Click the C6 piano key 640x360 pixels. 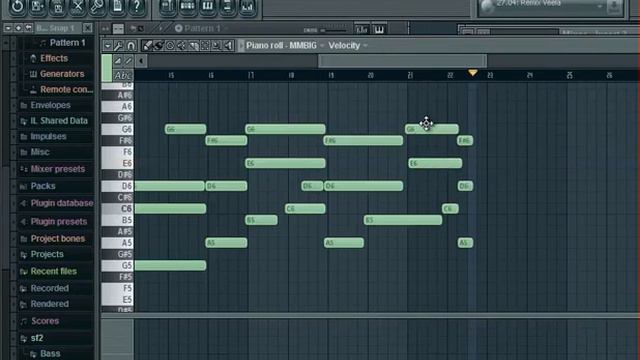(118, 208)
